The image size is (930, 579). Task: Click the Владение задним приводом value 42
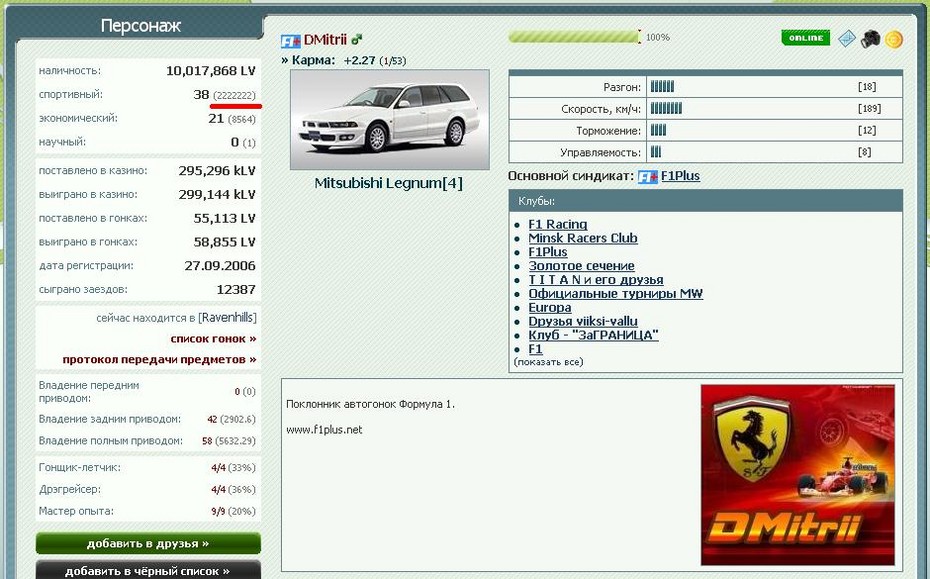pyautogui.click(x=212, y=419)
